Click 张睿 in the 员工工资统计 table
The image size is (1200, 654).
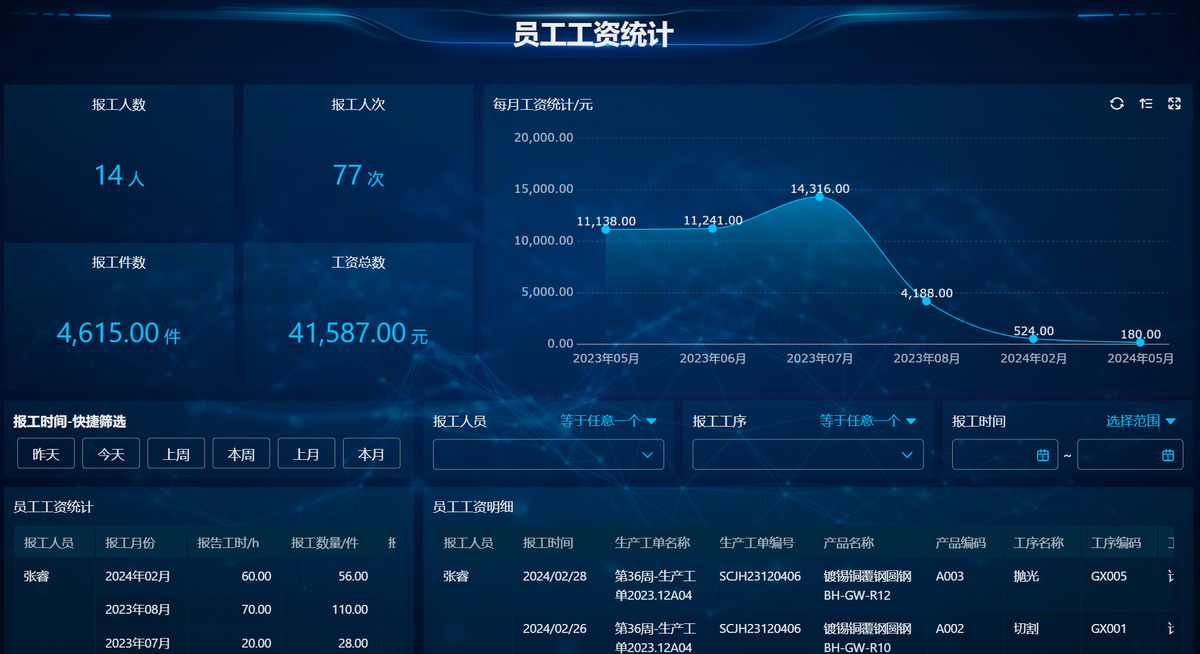click(37, 576)
